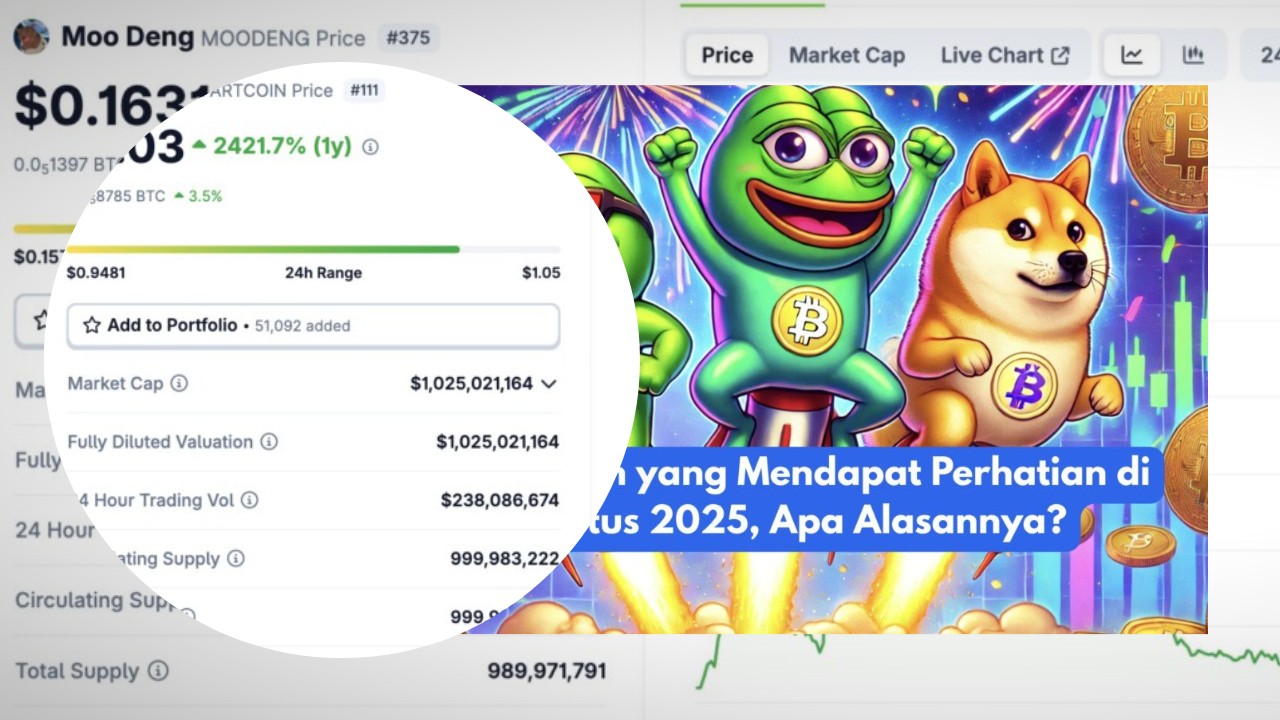1280x720 pixels.
Task: Click the #375 rank badge
Action: pyautogui.click(x=408, y=38)
